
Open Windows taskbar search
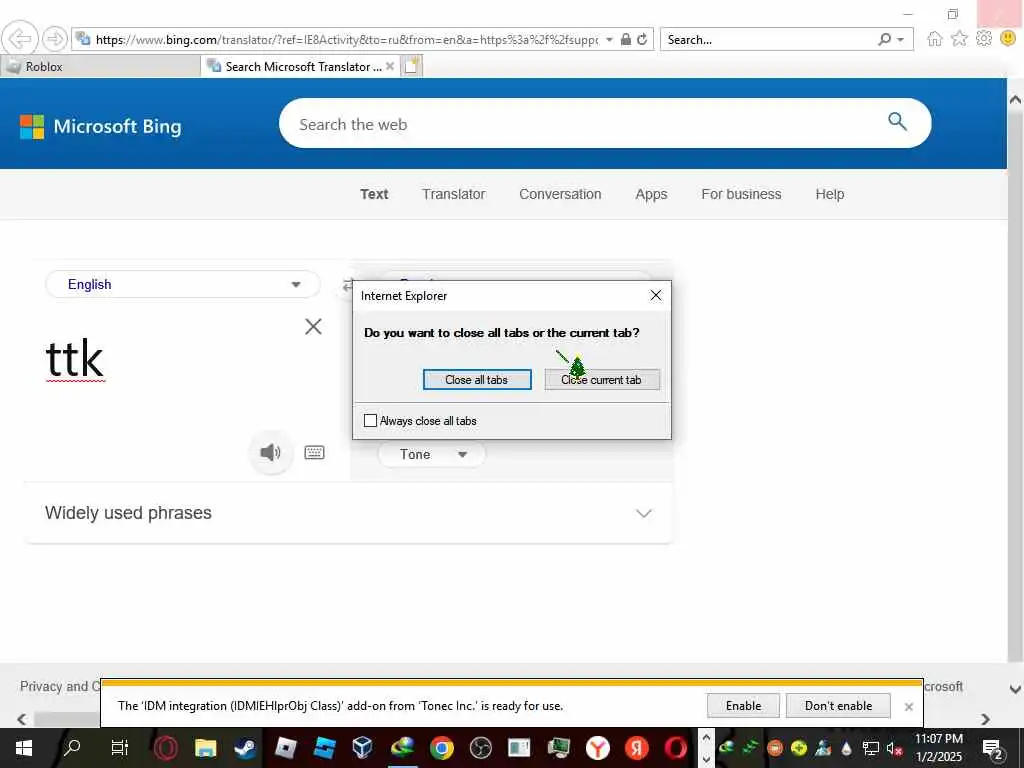tap(72, 748)
